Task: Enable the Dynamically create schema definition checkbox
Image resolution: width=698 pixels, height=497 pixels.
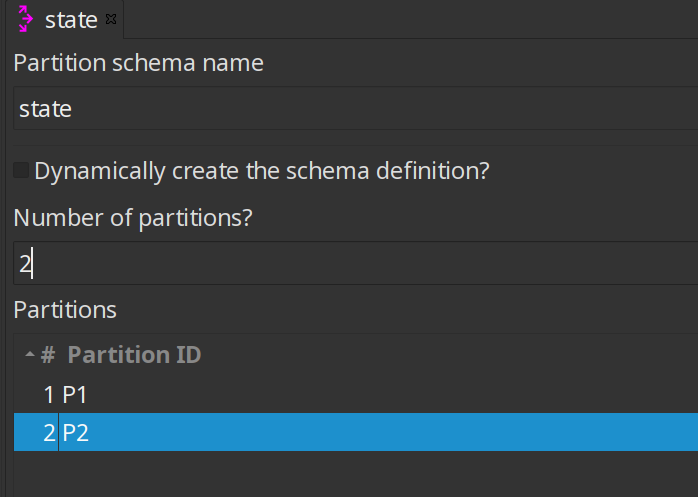Action: pos(21,171)
